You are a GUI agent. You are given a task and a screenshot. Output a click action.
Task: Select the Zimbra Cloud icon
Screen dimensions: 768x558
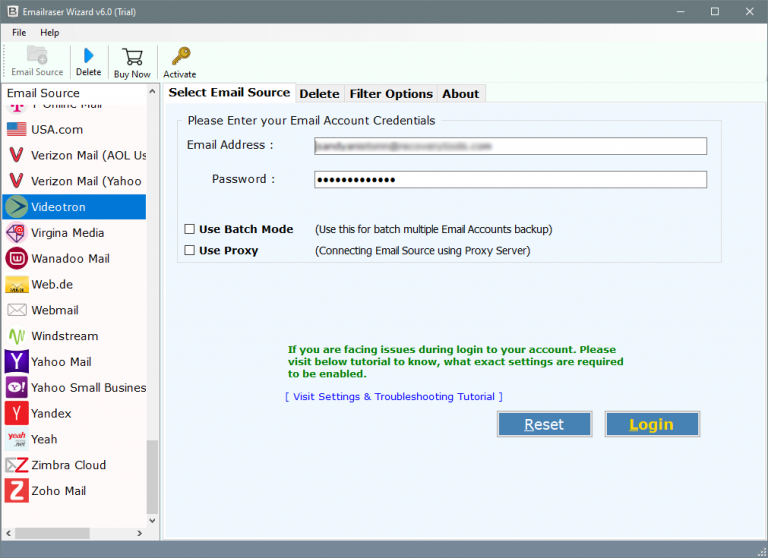pos(17,465)
